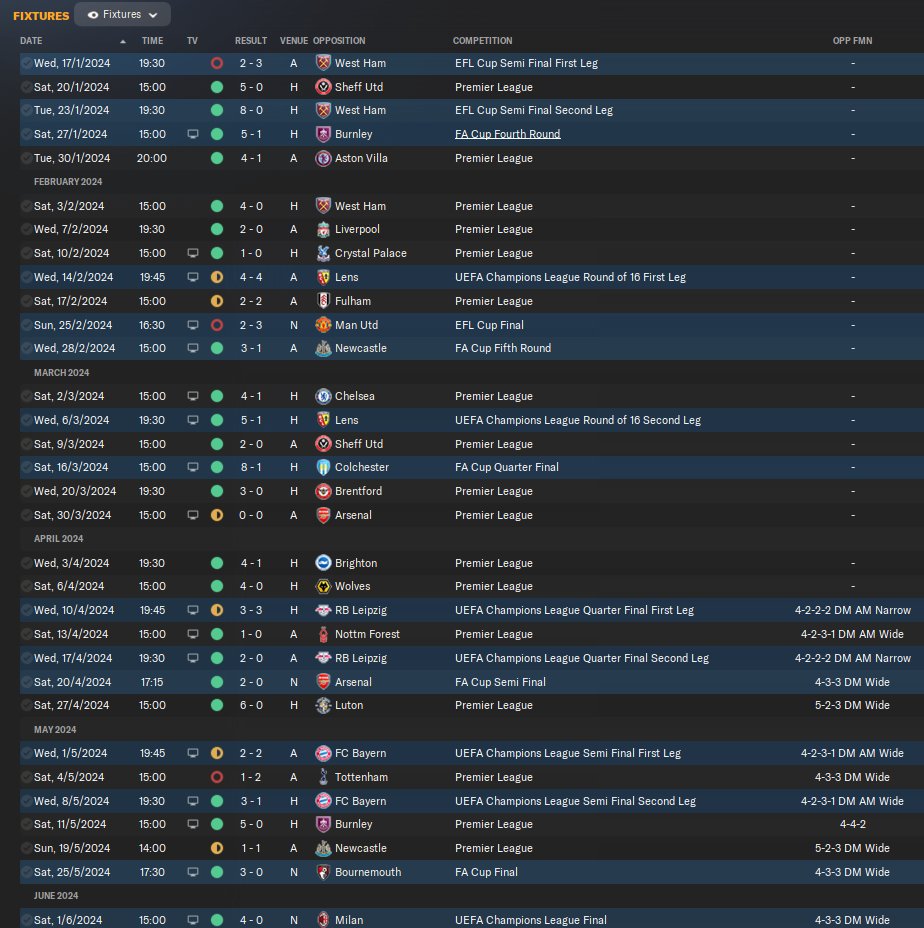Toggle the check mark on Sat, 6/4/2024 row

(26, 586)
